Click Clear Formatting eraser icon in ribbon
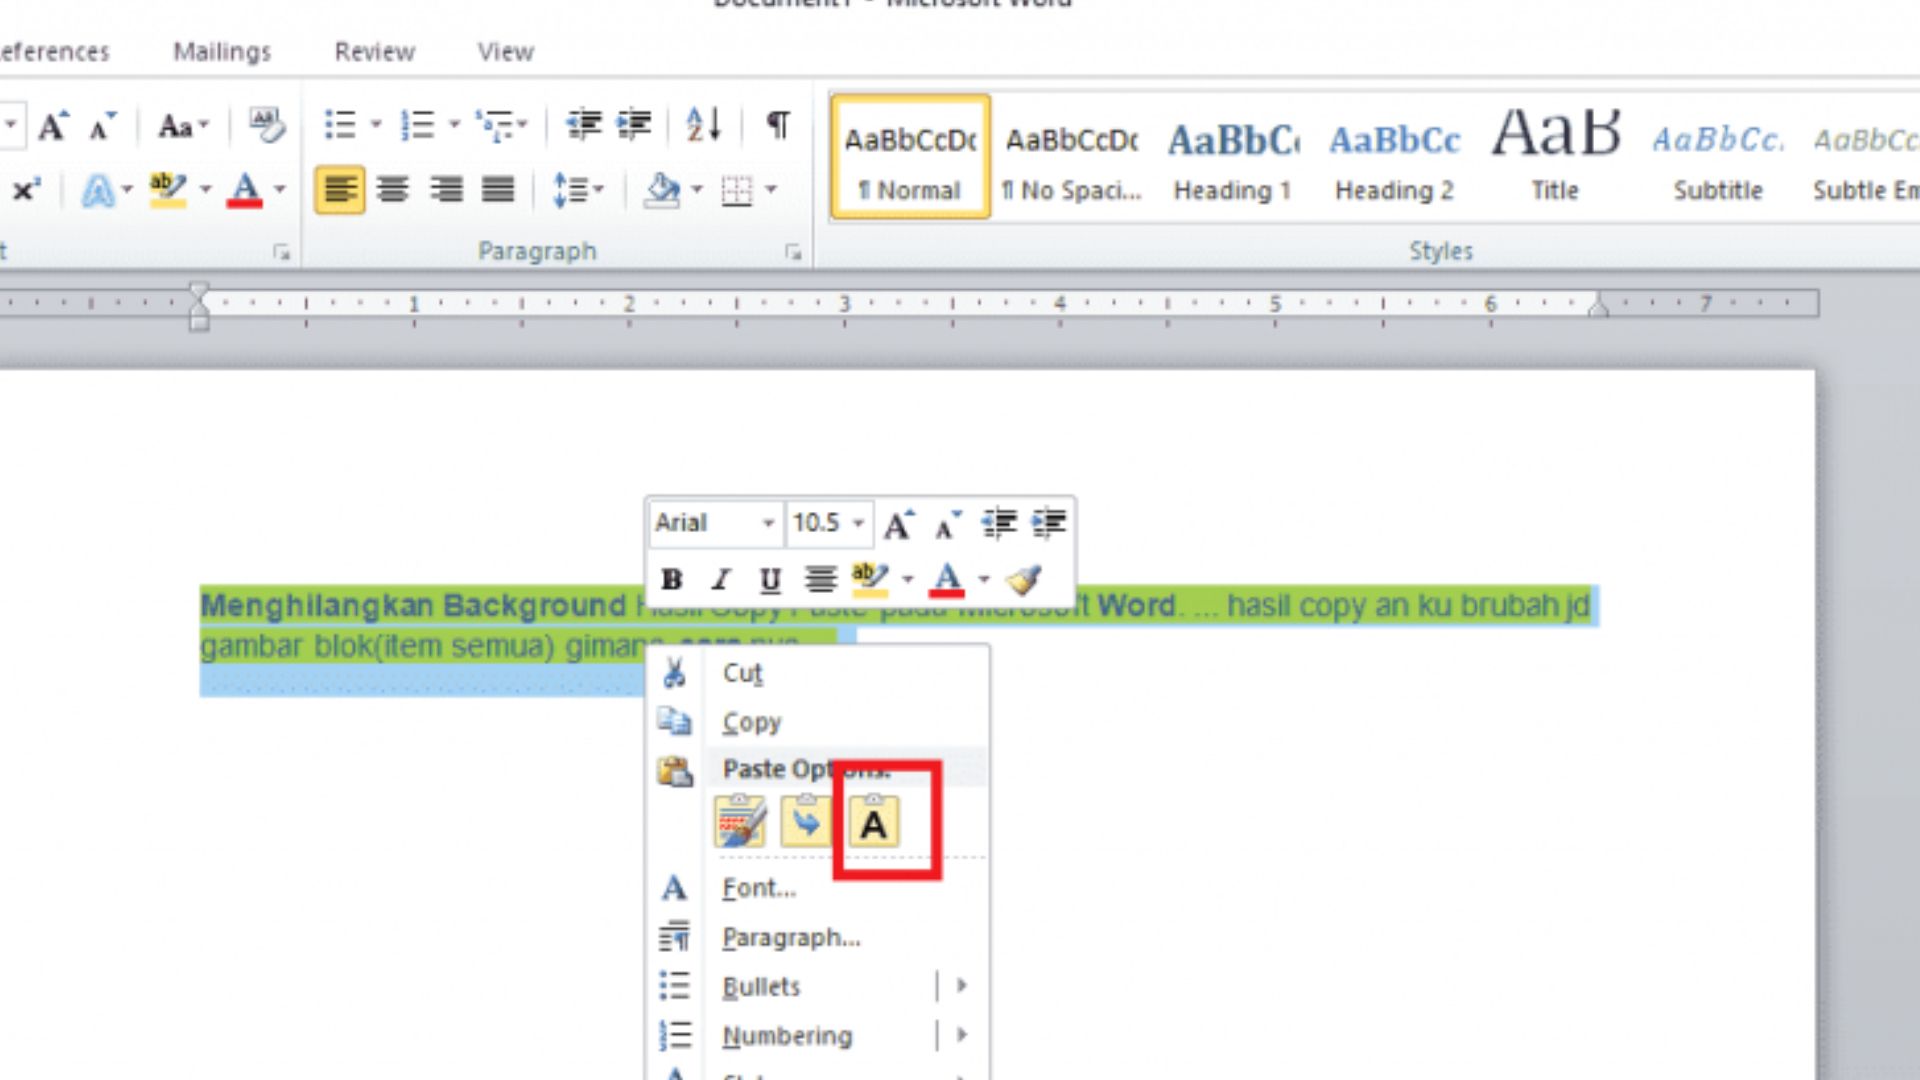 point(266,125)
